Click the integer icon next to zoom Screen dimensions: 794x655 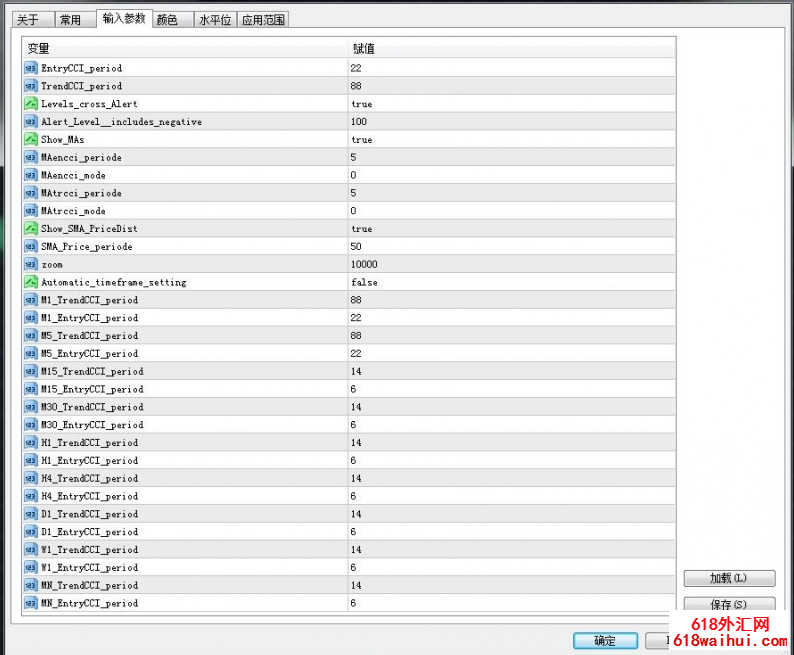point(30,264)
